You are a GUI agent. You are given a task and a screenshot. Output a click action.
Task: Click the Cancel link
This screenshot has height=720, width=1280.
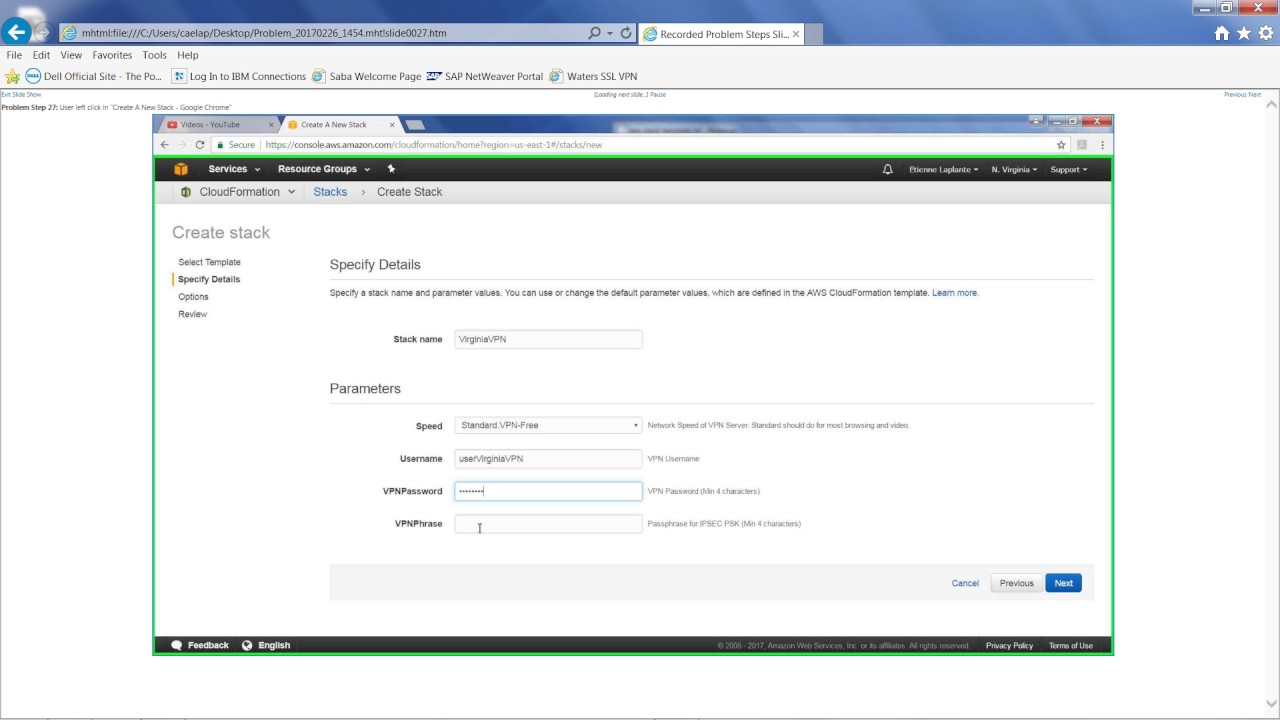pos(965,583)
